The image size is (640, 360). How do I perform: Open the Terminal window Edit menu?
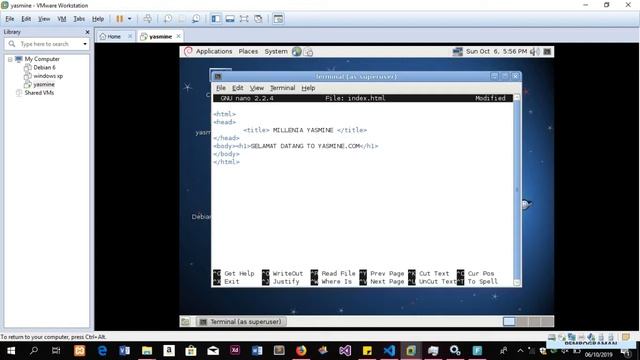coord(238,88)
